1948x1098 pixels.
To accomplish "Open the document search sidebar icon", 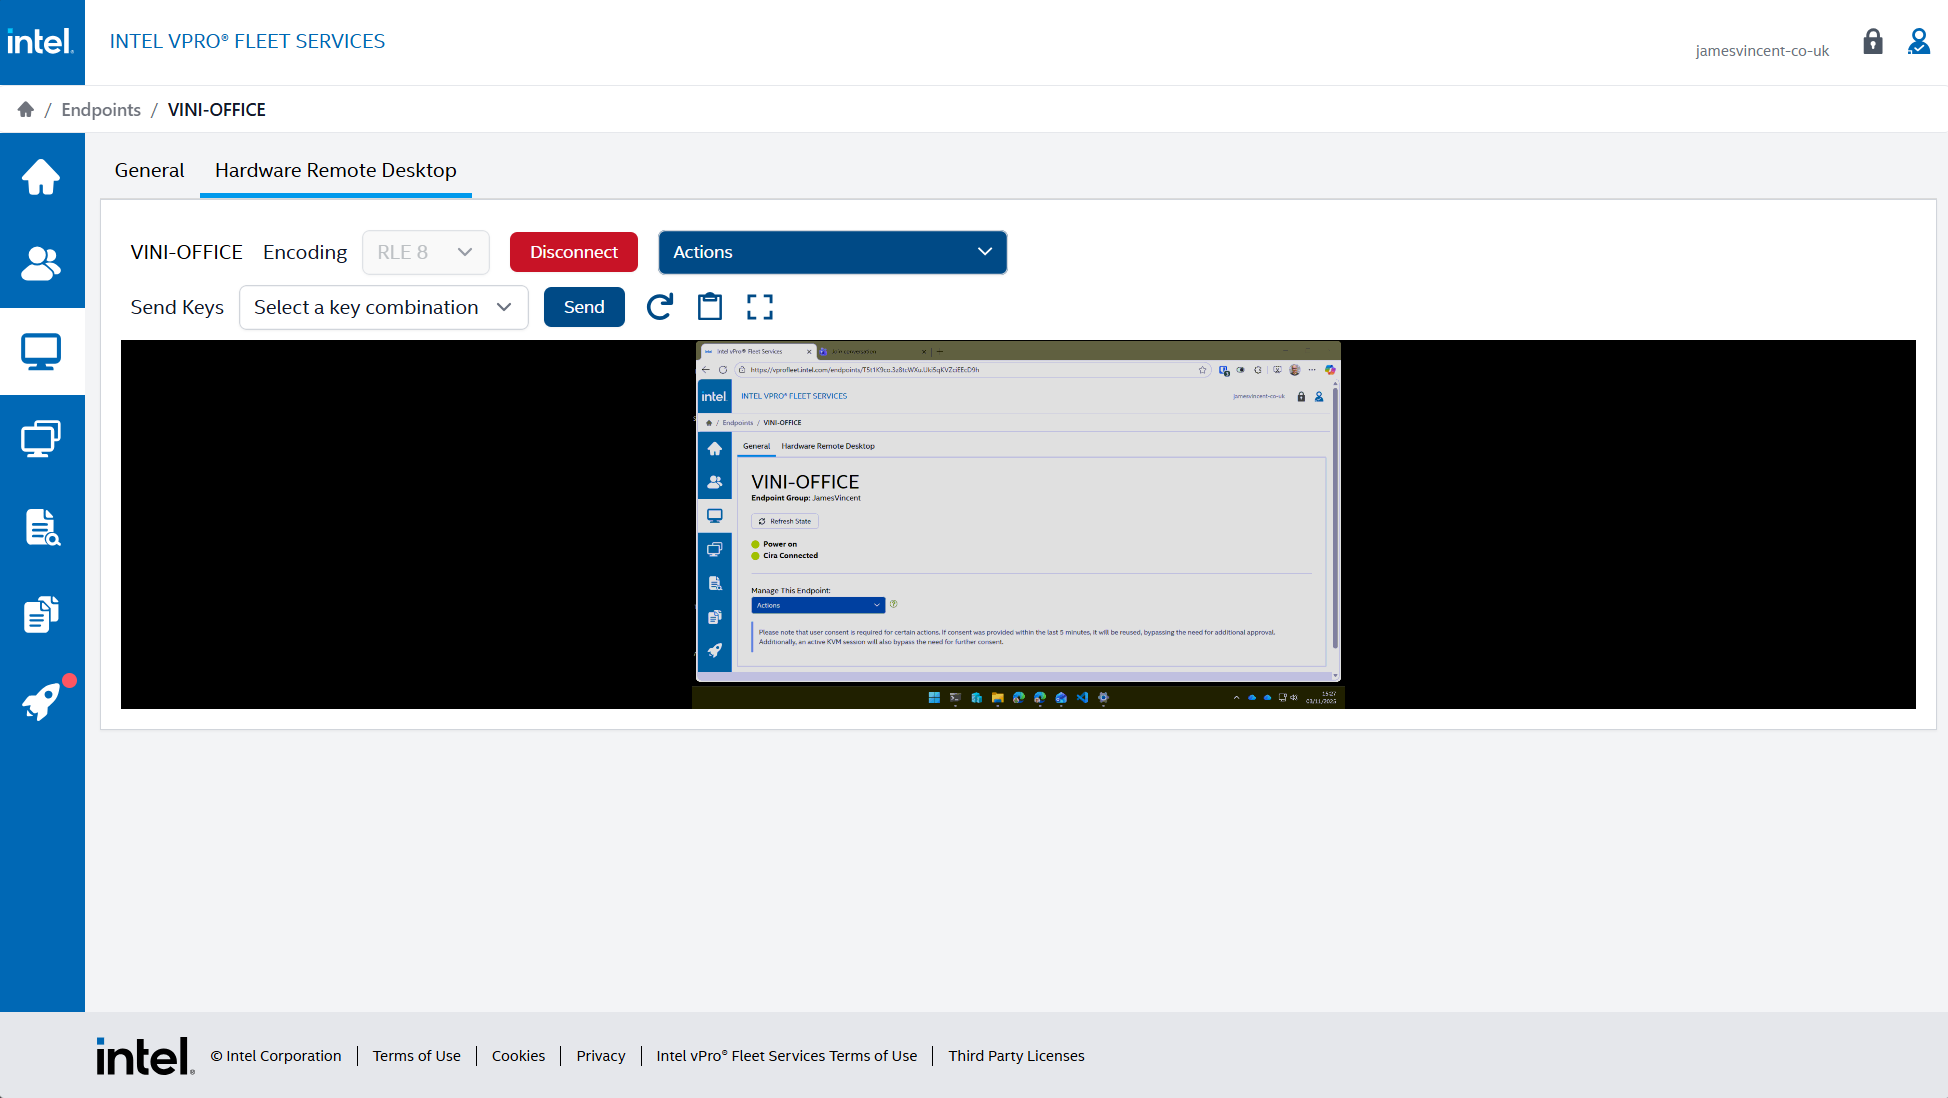I will tap(41, 527).
